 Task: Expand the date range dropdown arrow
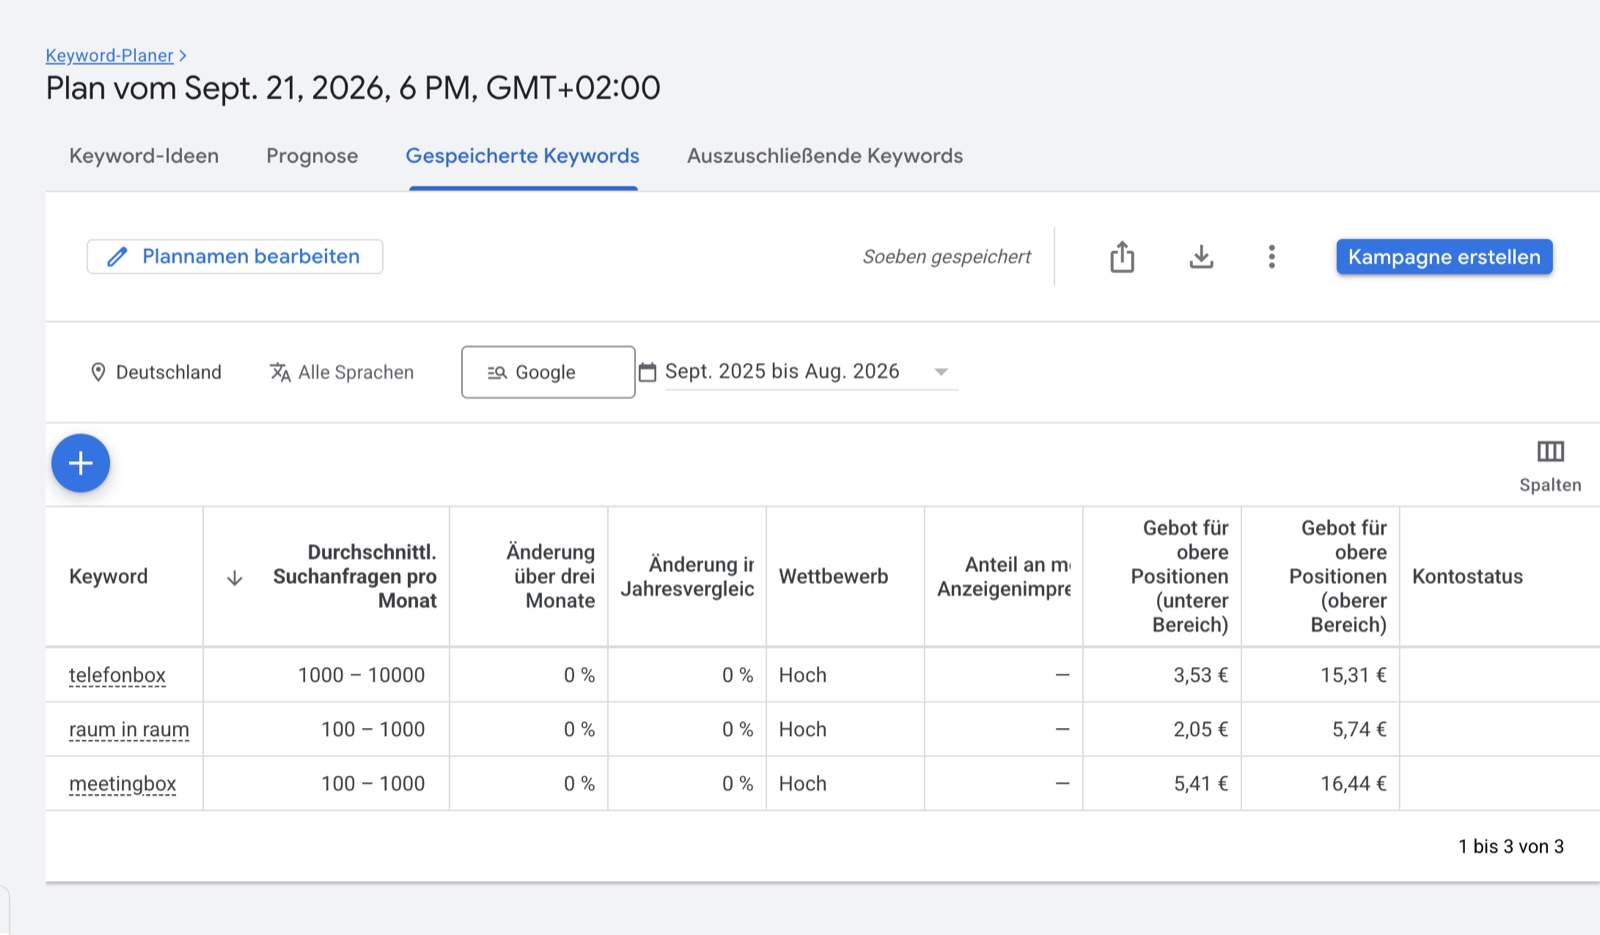pyautogui.click(x=940, y=372)
